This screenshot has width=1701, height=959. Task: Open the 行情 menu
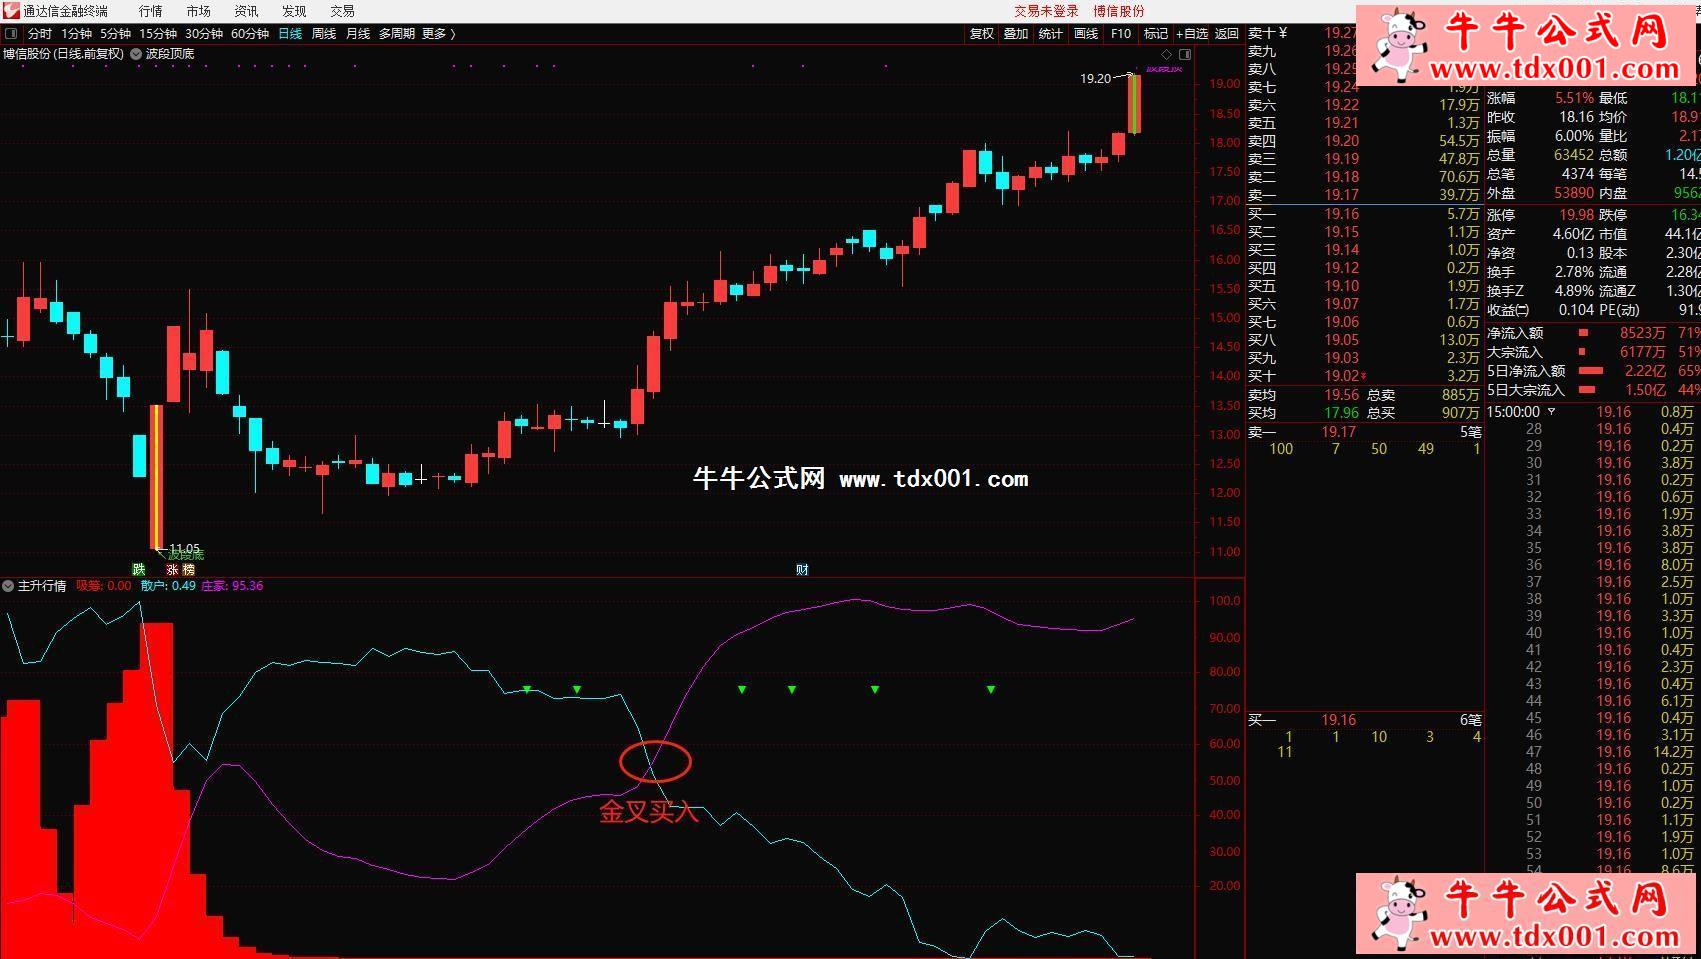point(150,11)
